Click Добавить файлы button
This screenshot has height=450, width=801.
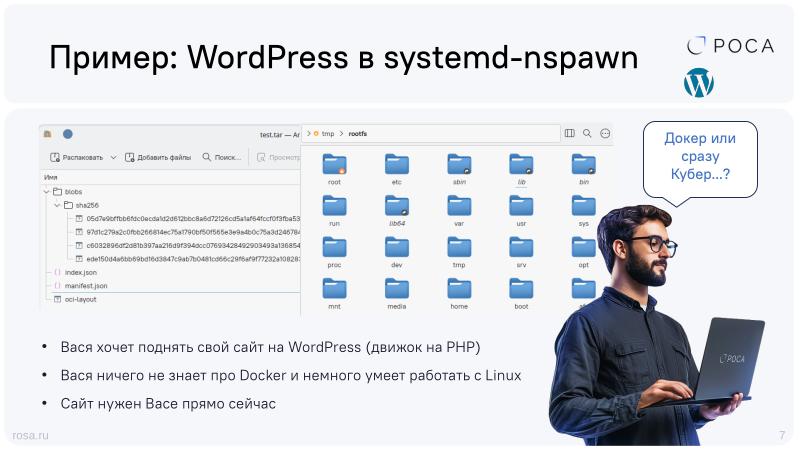pos(158,157)
